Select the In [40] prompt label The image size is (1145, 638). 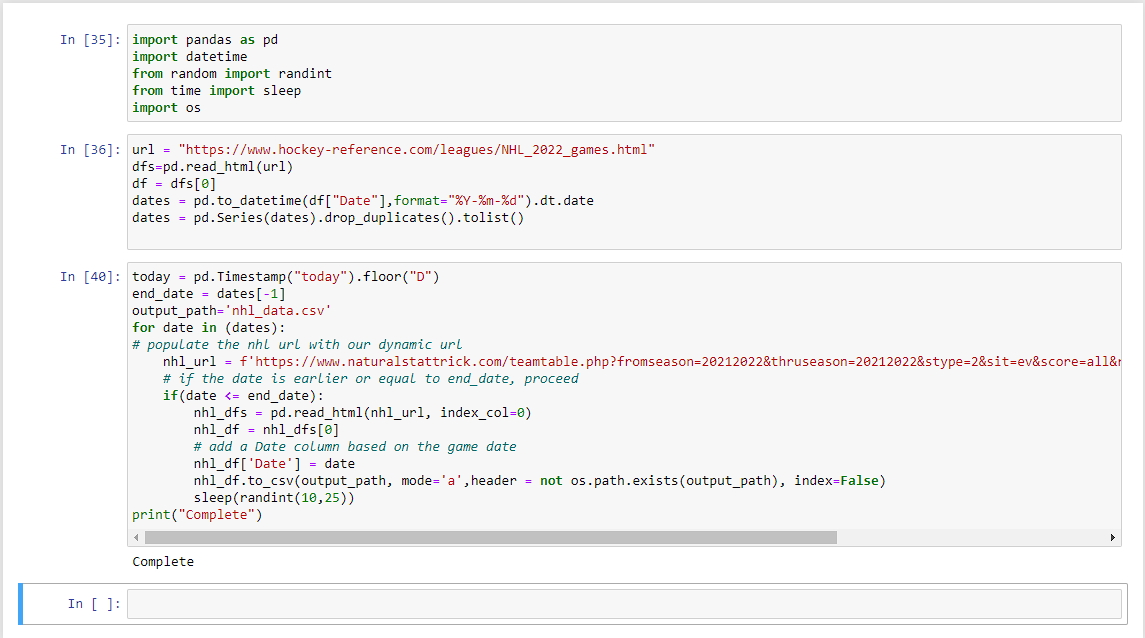pos(90,277)
